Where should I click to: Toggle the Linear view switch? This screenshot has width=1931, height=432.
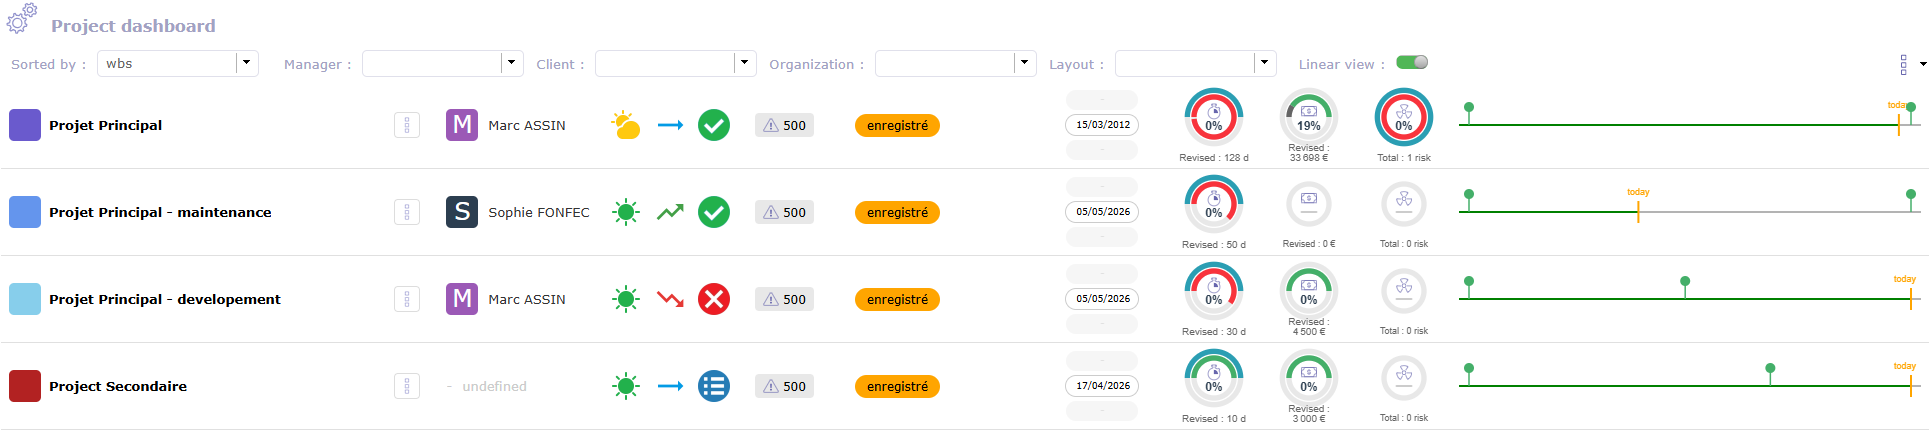(1413, 62)
